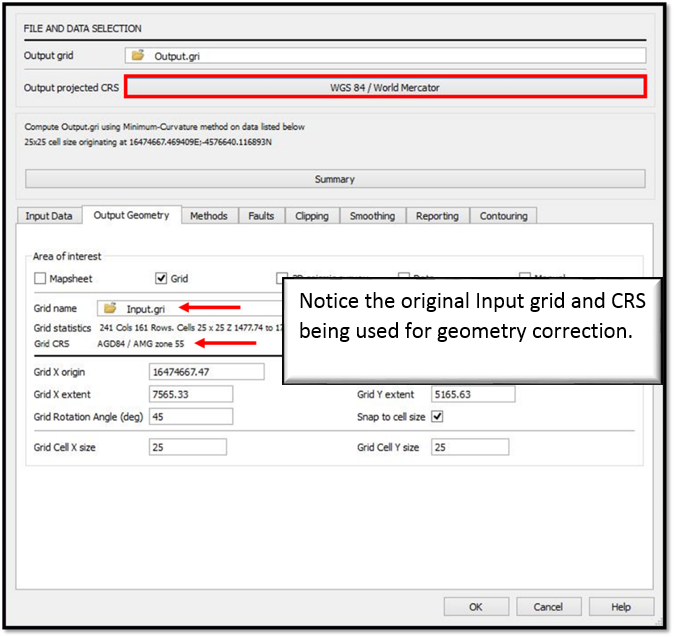Viewport: 674px width, 637px height.
Task: Expand the Summary section bar
Action: point(335,179)
